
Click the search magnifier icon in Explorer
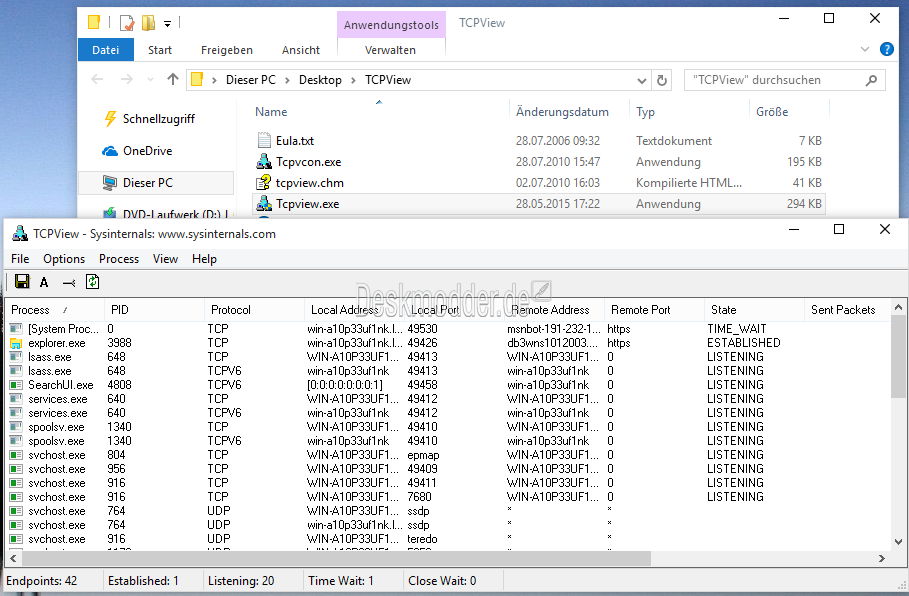[871, 80]
